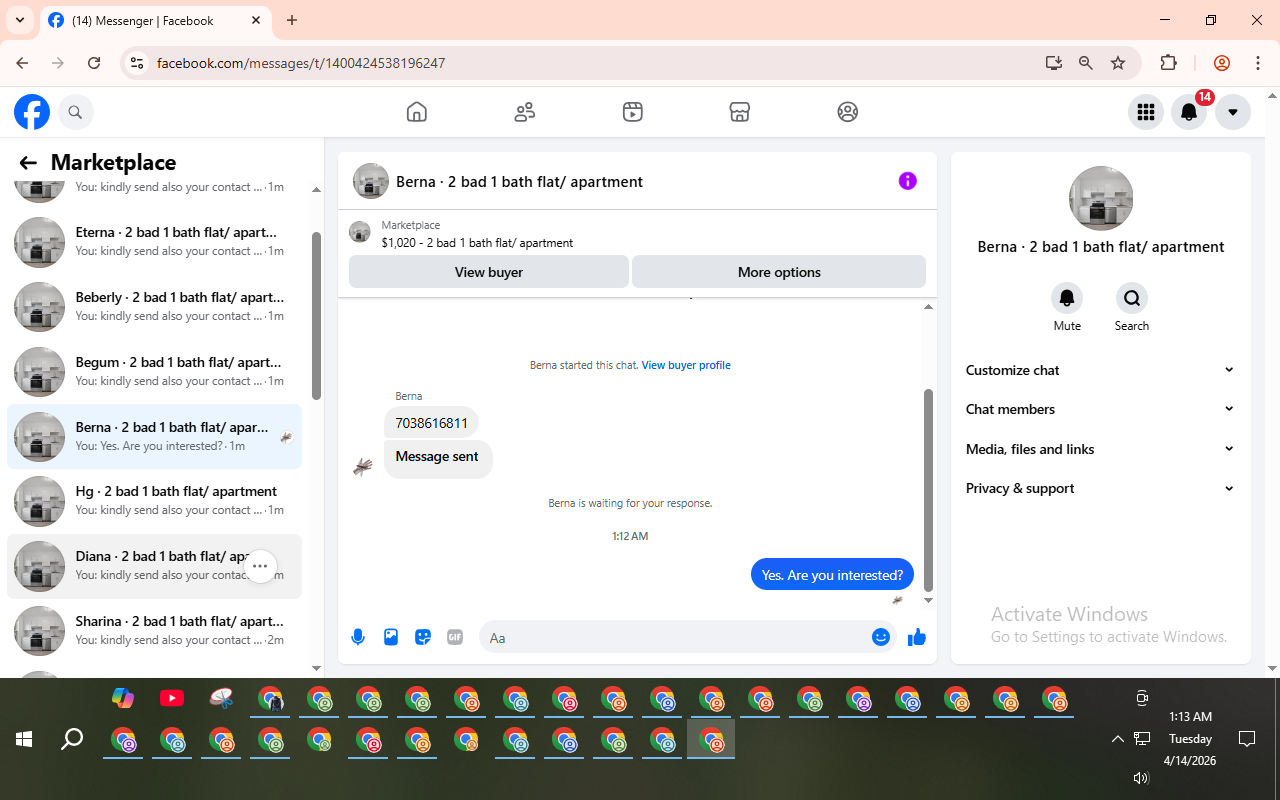Click the 'Message sent' bubble

(438, 458)
